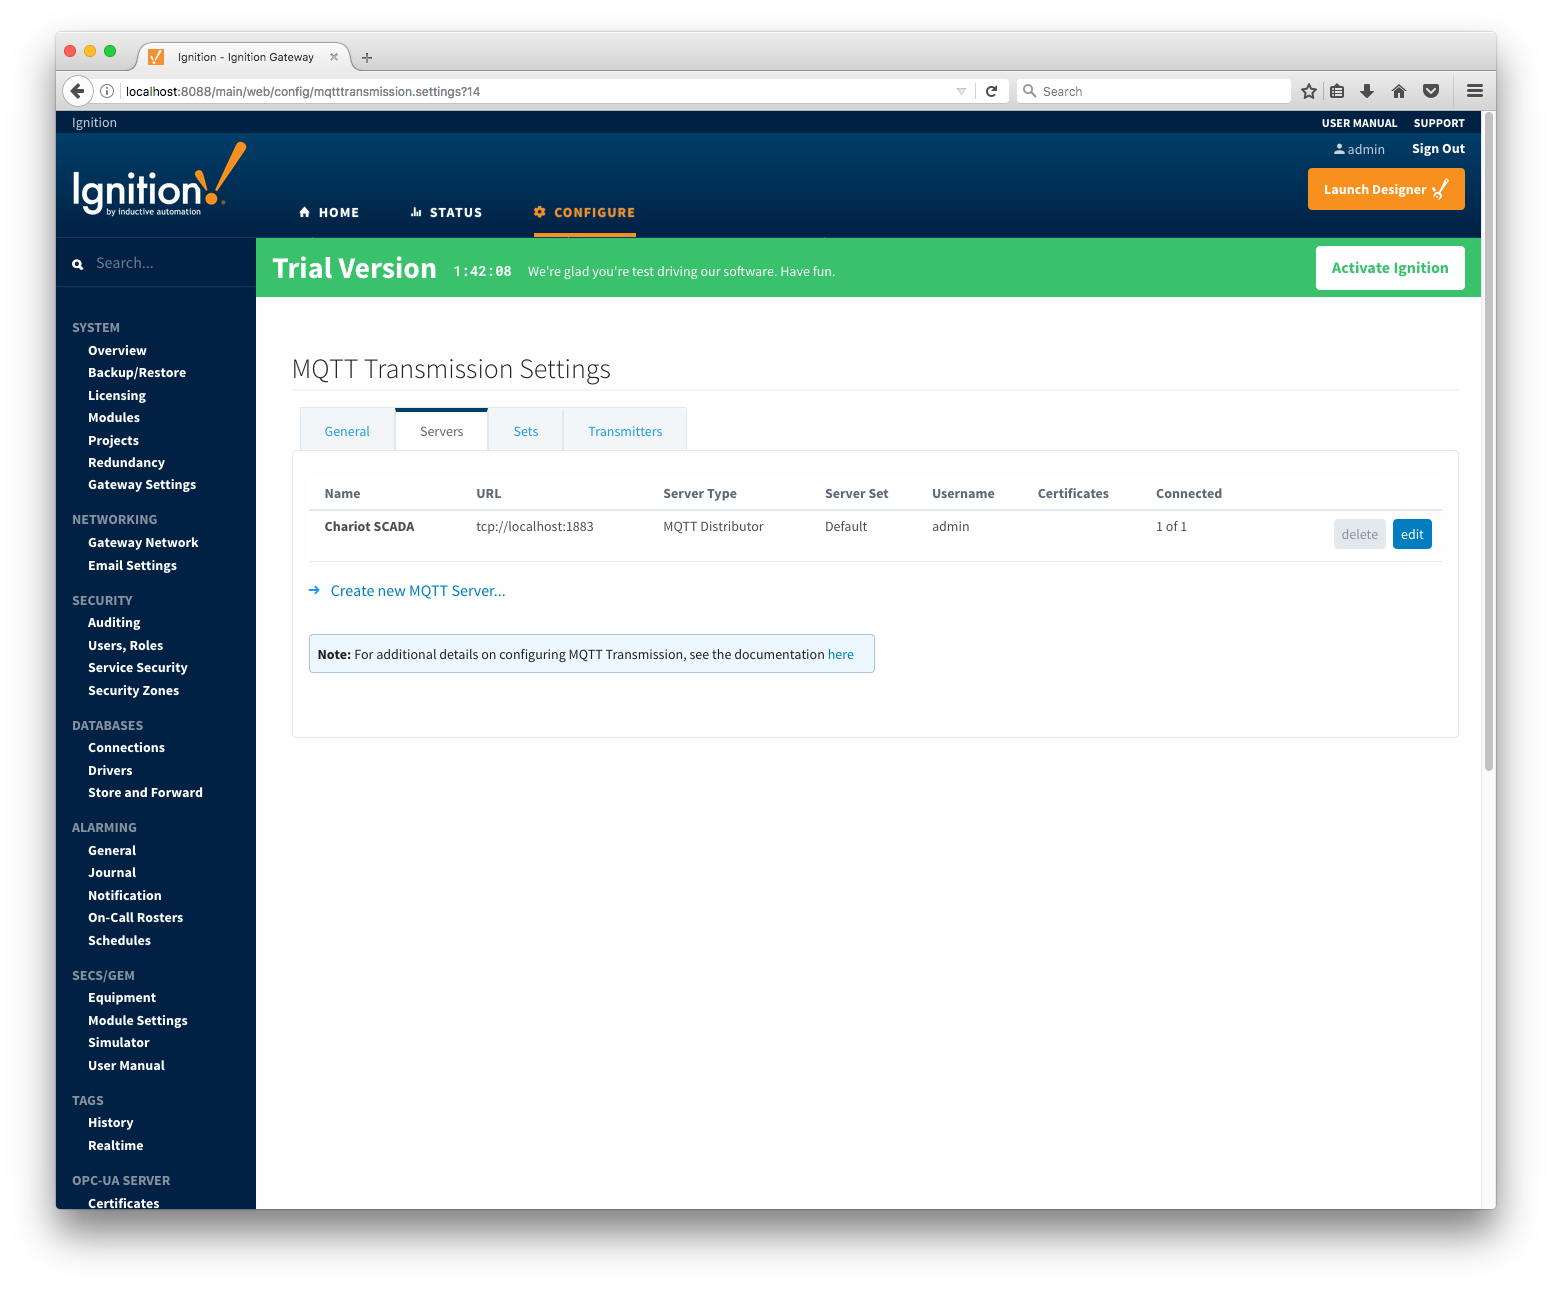The width and height of the screenshot is (1552, 1289).
Task: Open Store and Forward in sidebar
Action: coord(145,793)
